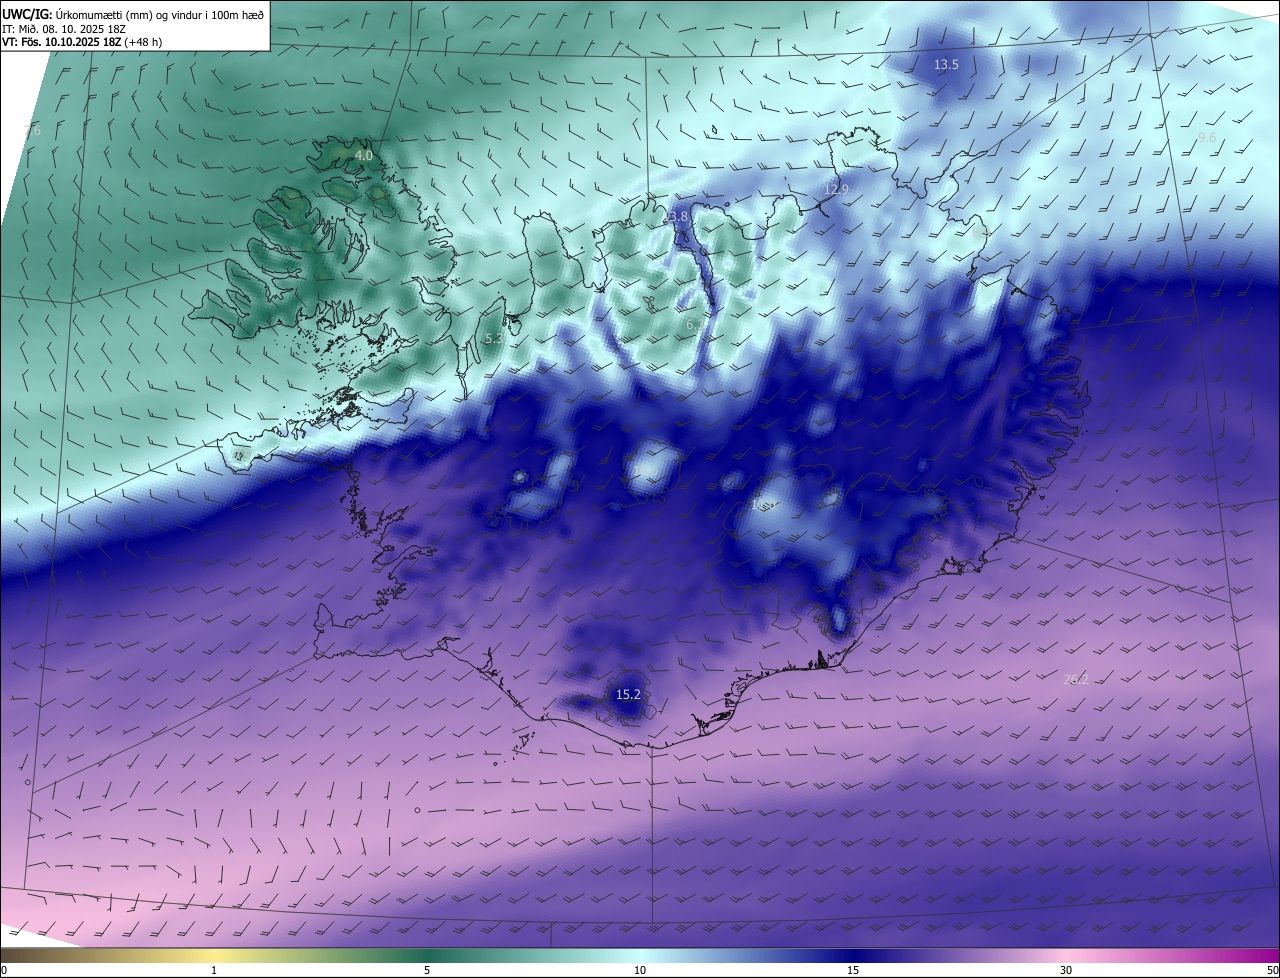Click the colorbar tick label 1
Screen dimensions: 1280x978
tap(215, 970)
